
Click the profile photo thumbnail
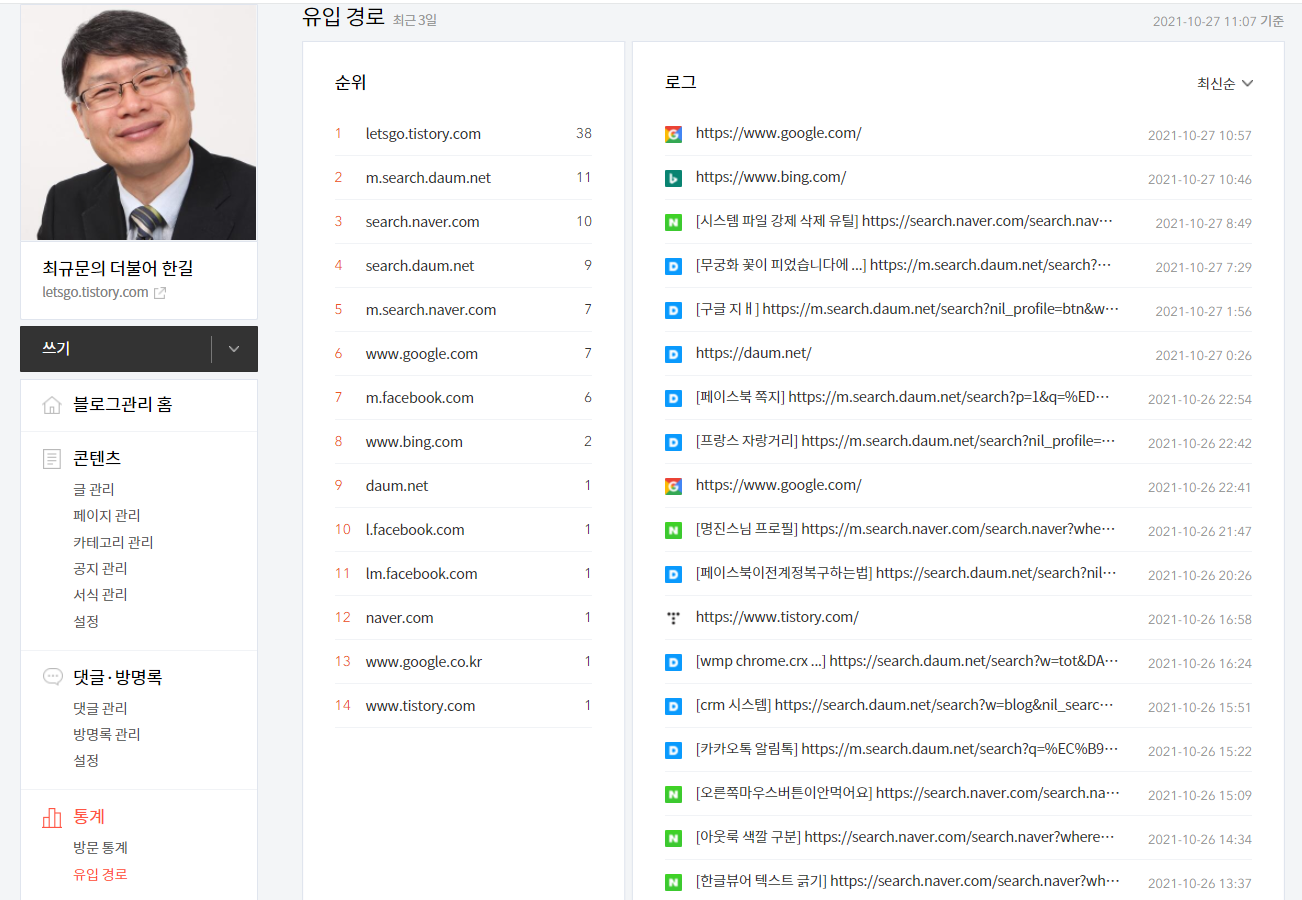coord(139,123)
